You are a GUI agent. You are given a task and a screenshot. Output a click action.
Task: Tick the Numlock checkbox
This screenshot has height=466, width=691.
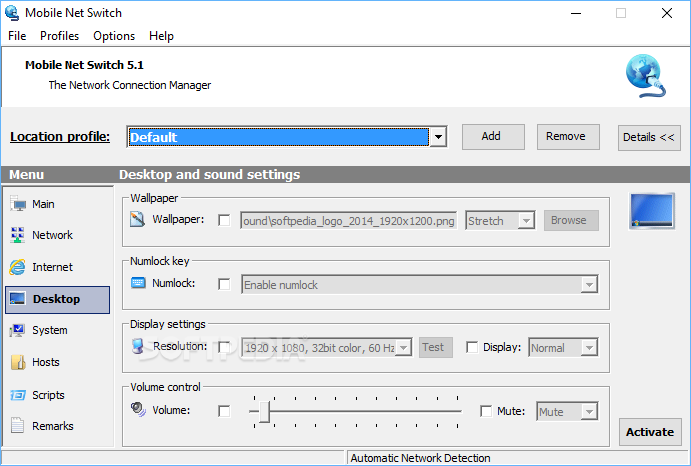[224, 284]
